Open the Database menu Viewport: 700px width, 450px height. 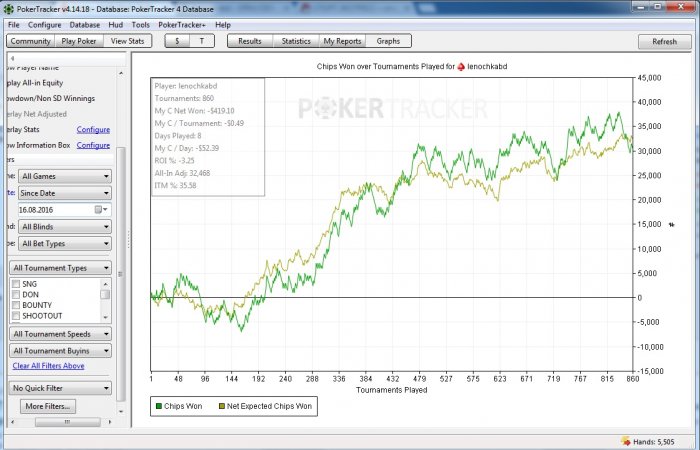click(x=85, y=25)
